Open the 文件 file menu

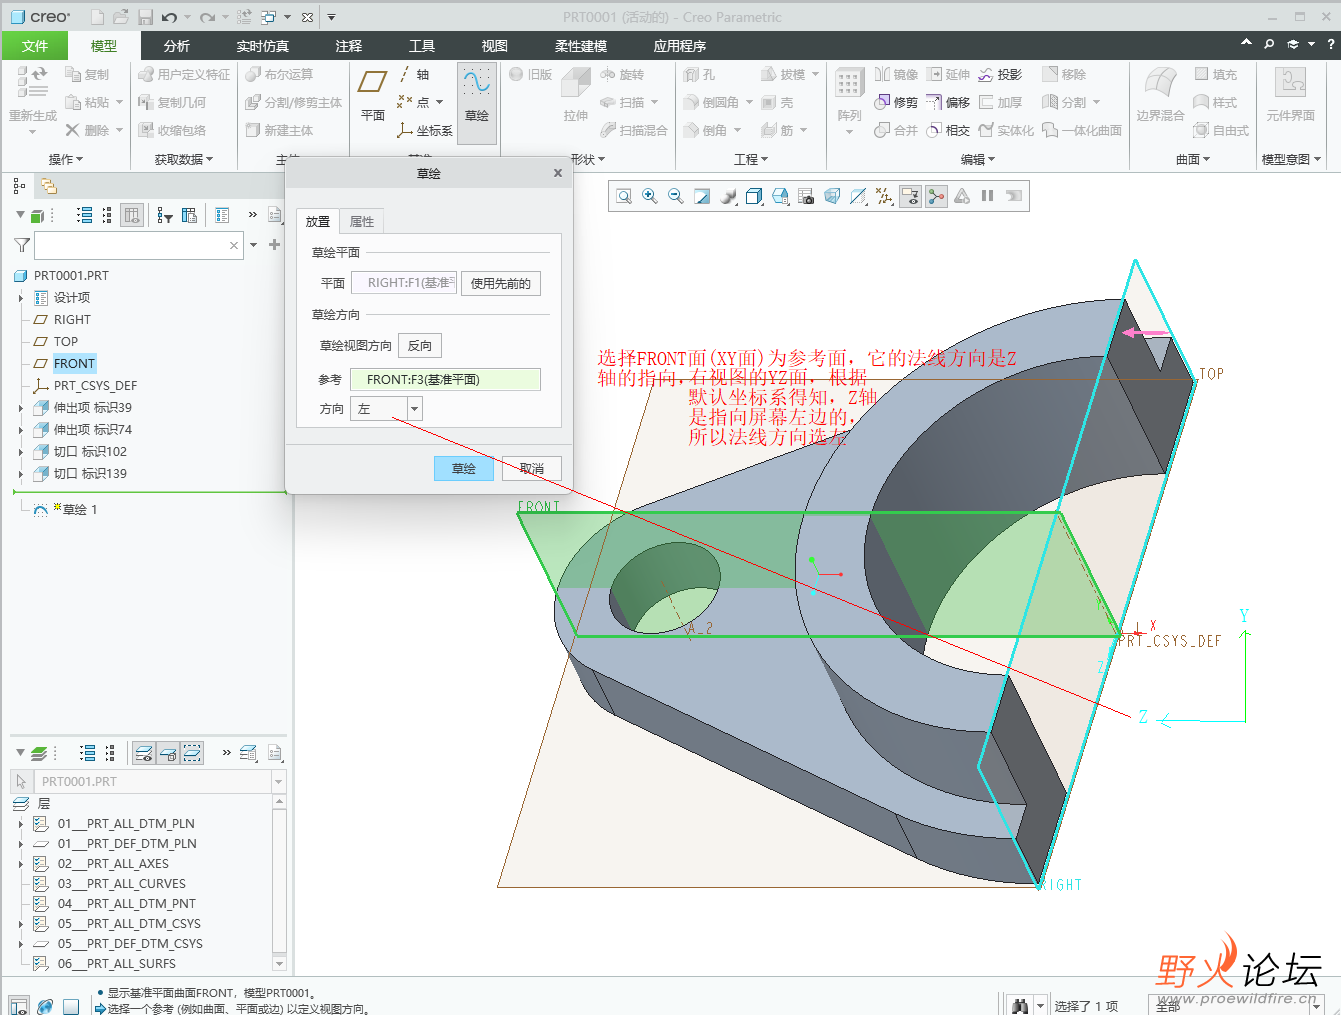[x=35, y=46]
